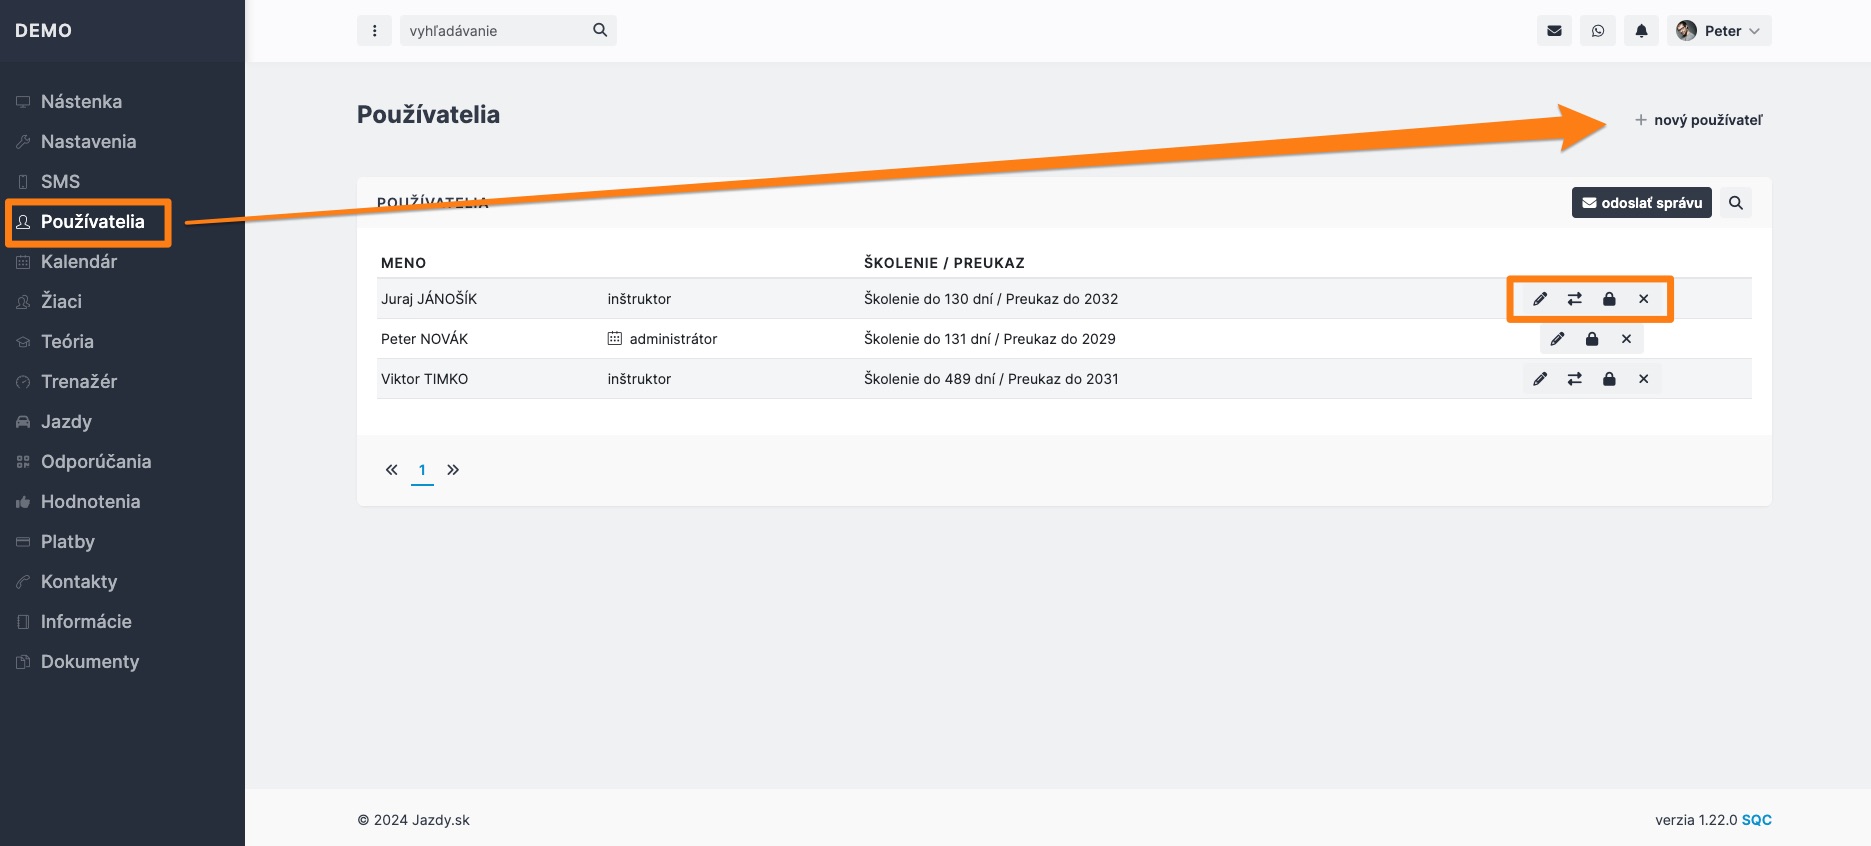This screenshot has height=846, width=1871.
Task: Navigate to Žiaci in sidebar menu
Action: click(x=61, y=302)
